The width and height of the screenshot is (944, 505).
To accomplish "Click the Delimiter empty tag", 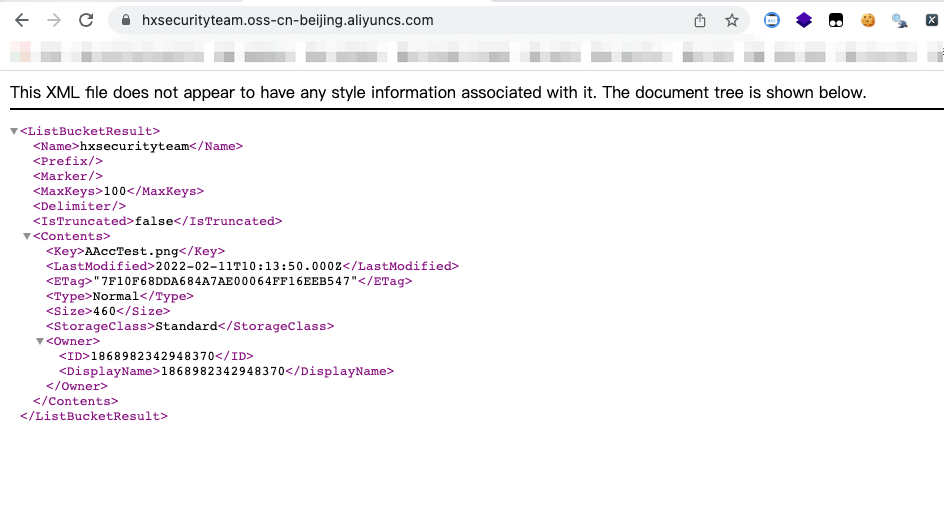I will click(x=79, y=206).
